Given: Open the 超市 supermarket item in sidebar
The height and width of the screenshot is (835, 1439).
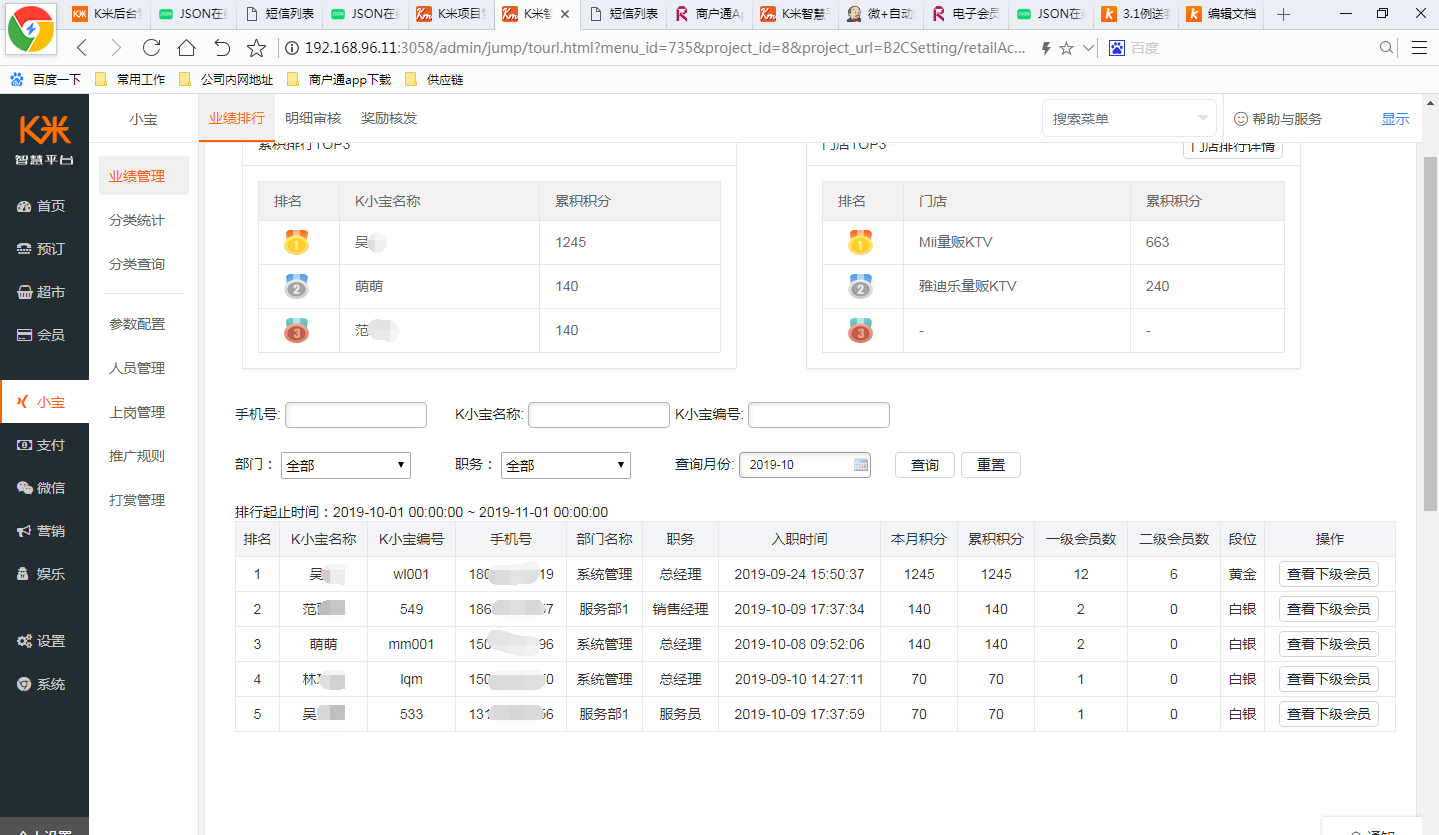Looking at the screenshot, I should click(44, 292).
